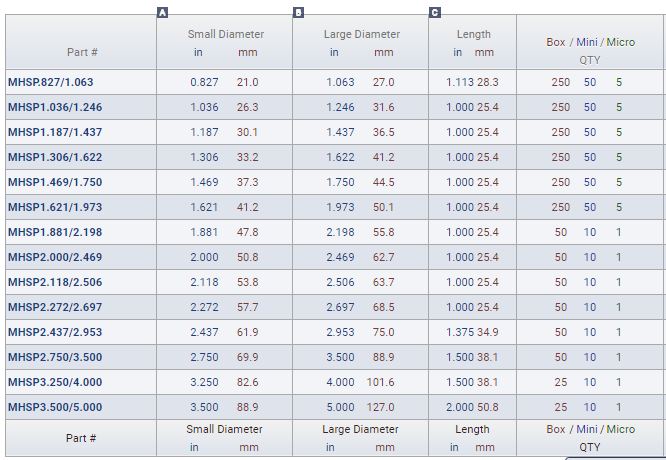Open part MHSP3.500/5.000
The height and width of the screenshot is (460, 666).
pos(55,407)
